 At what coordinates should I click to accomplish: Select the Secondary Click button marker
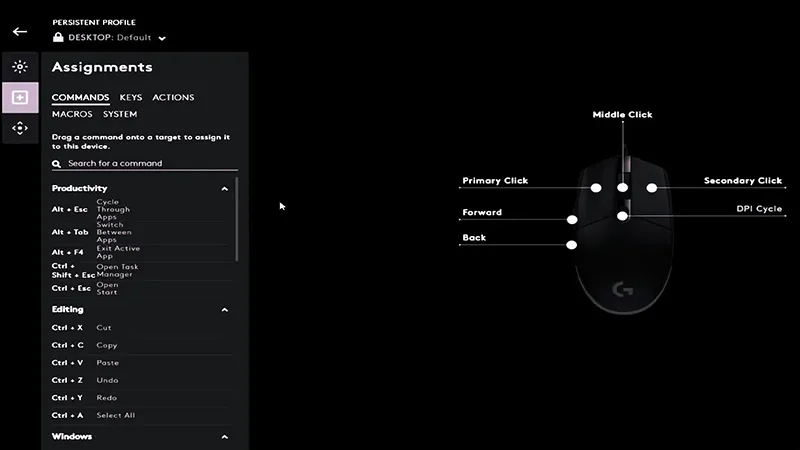coord(651,187)
